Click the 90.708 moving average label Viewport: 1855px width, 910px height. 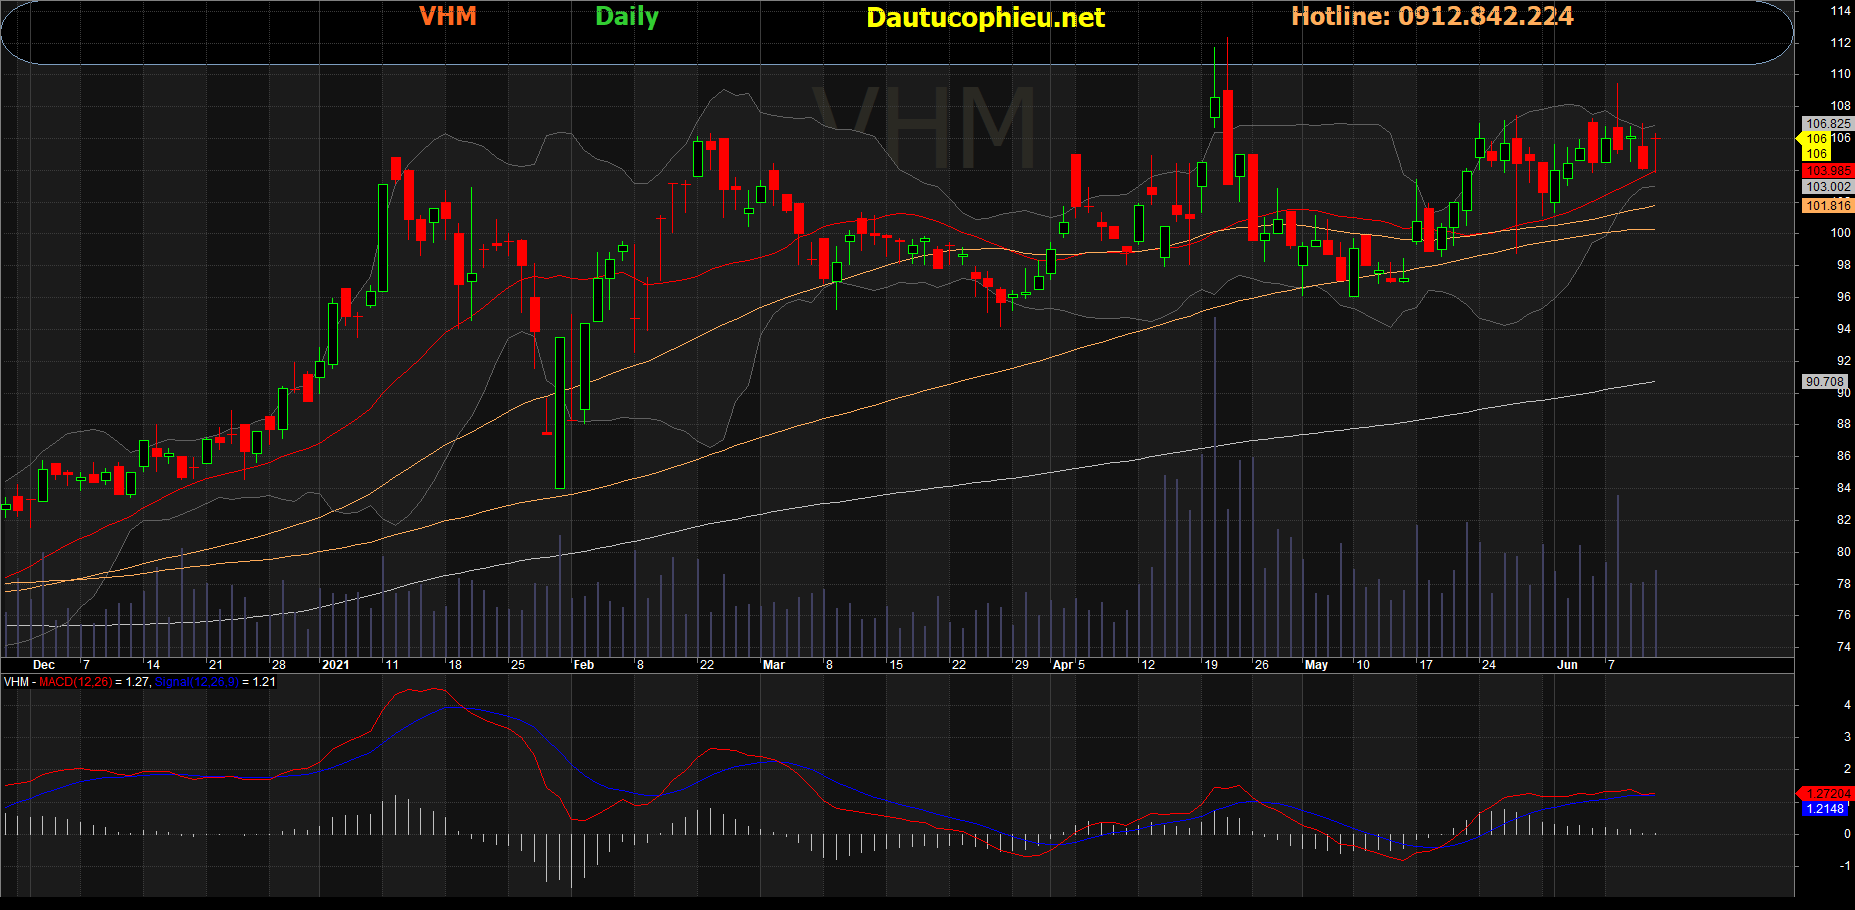coord(1824,382)
